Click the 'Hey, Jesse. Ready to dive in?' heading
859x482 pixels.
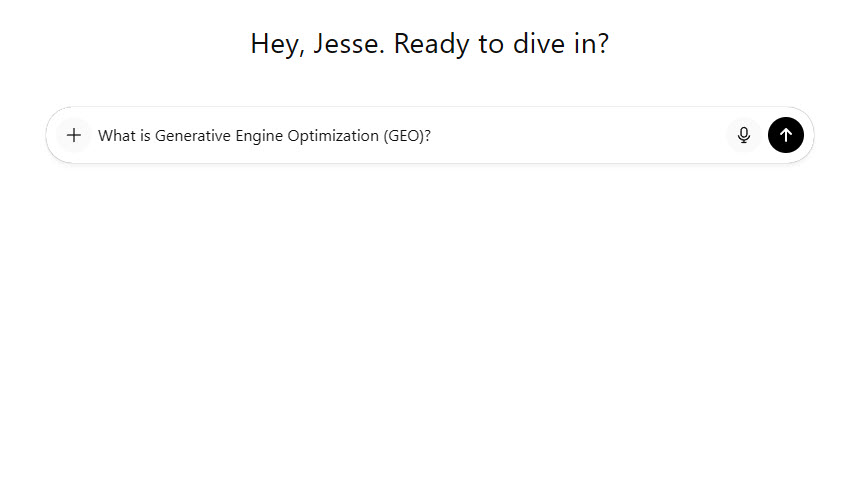429,44
